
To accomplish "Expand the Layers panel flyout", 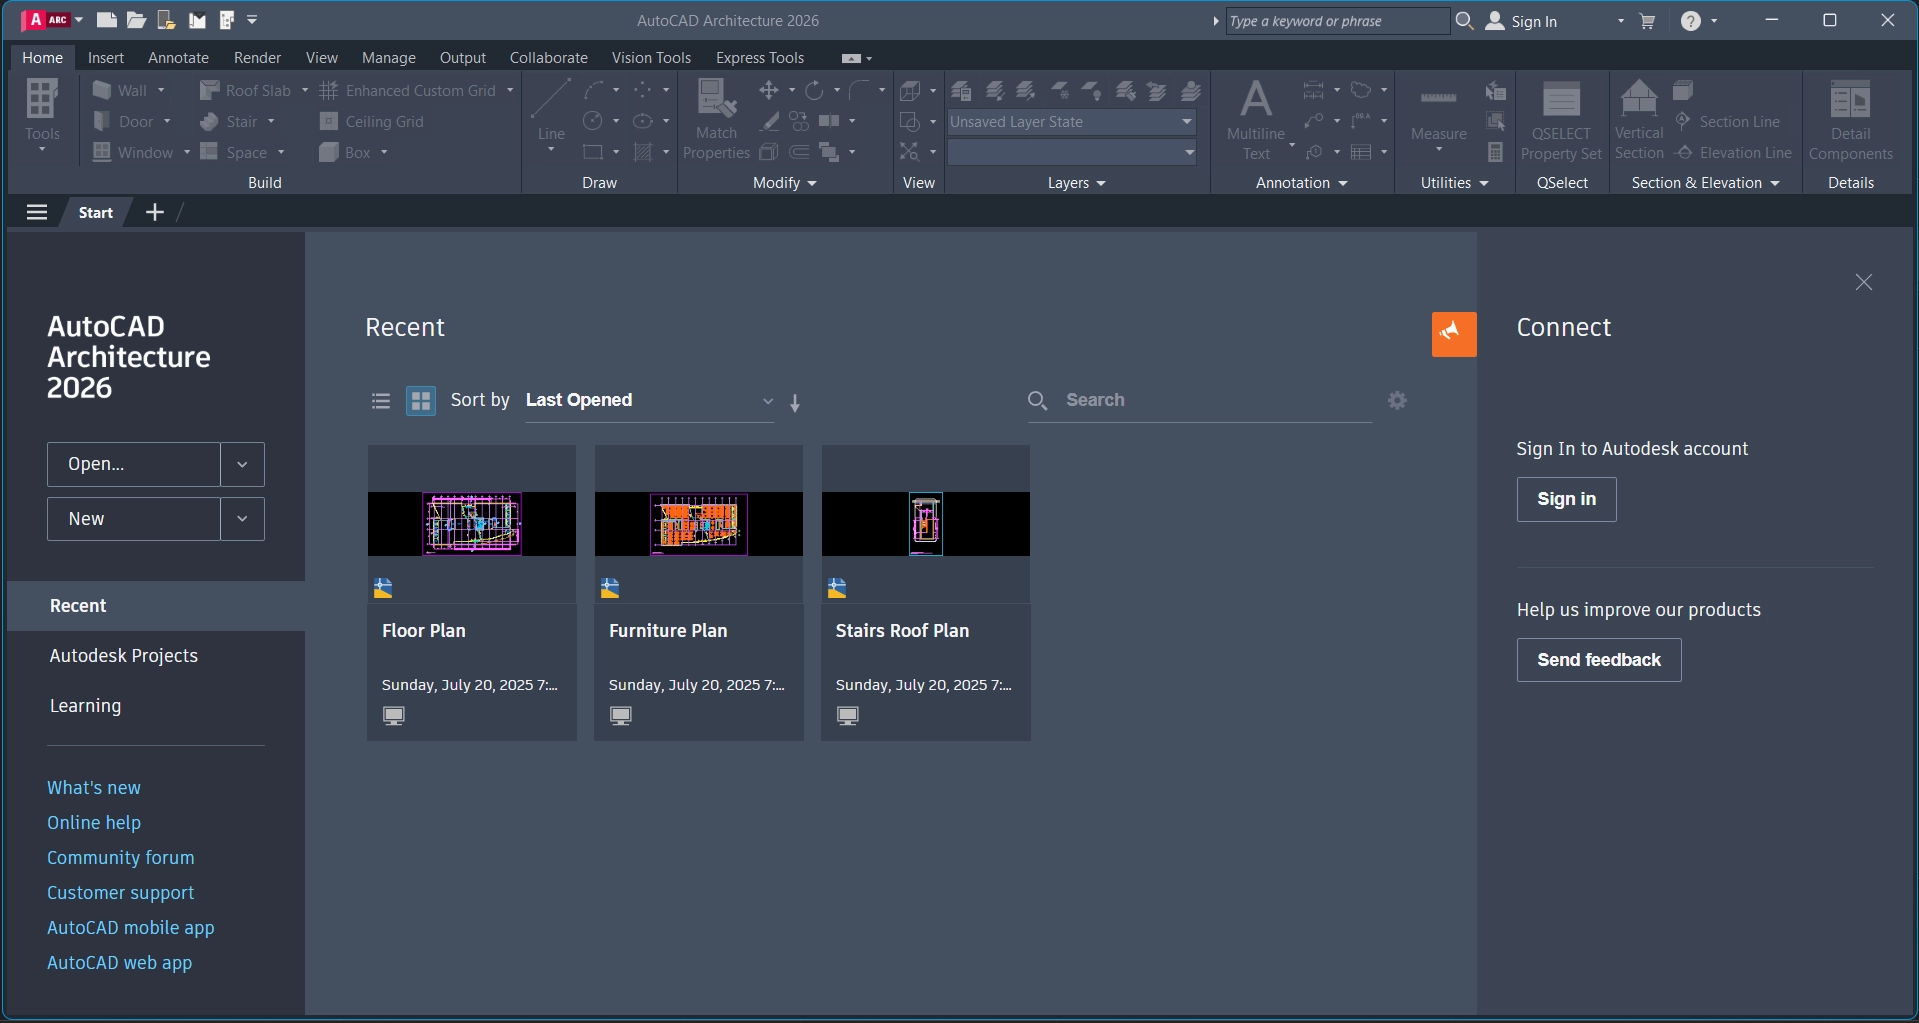I will click(x=1077, y=183).
